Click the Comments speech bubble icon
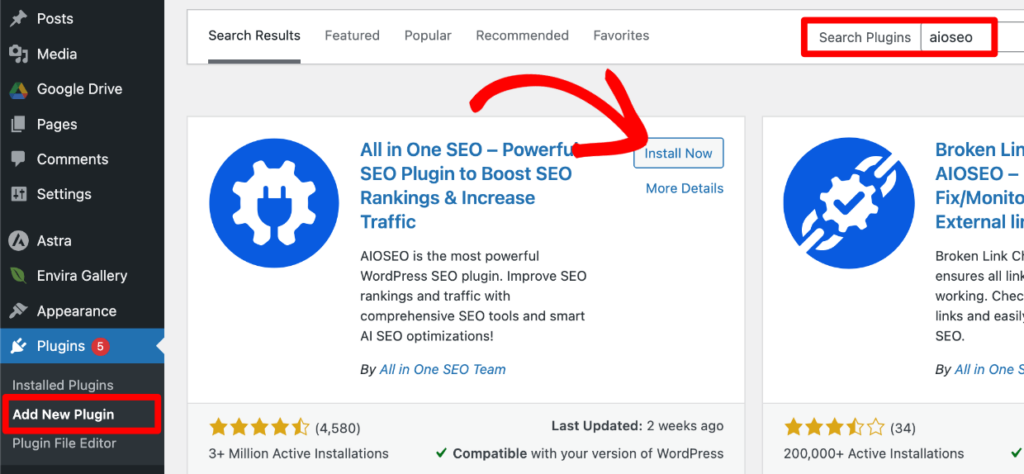The image size is (1024, 474). 18,159
